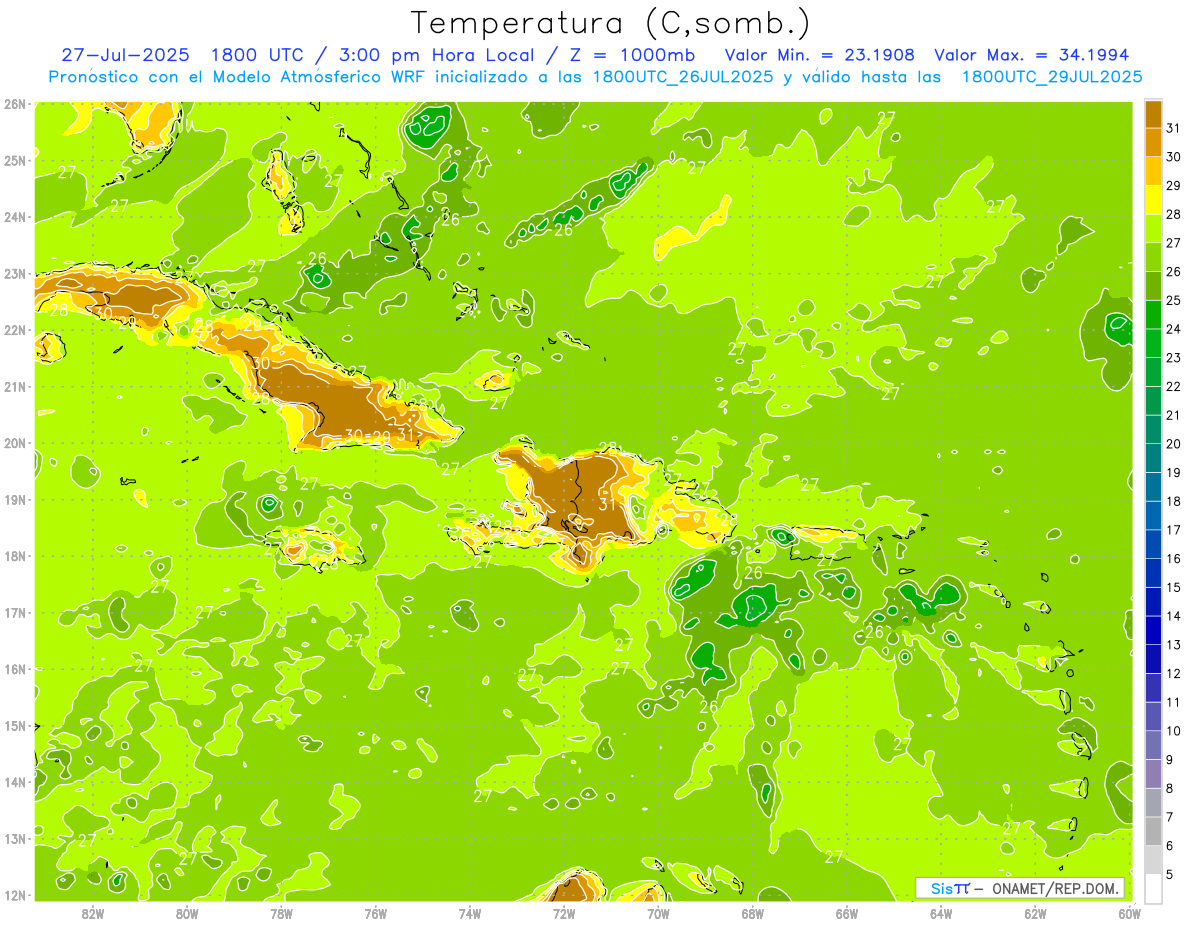The height and width of the screenshot is (927, 1200).
Task: Click the 68W longitude axis label
Action: point(752,913)
